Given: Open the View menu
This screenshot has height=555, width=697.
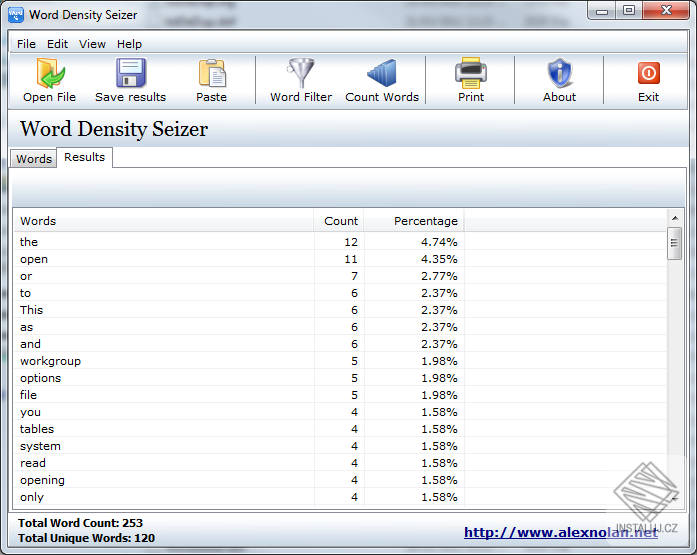Looking at the screenshot, I should 92,44.
